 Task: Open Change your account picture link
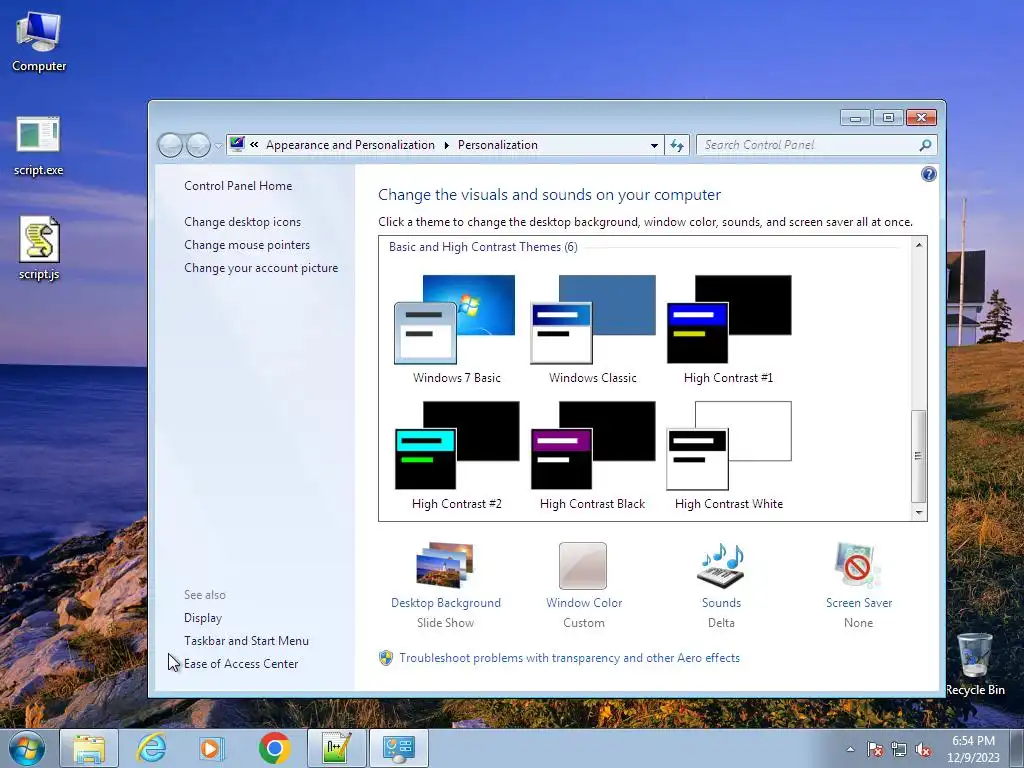click(261, 268)
